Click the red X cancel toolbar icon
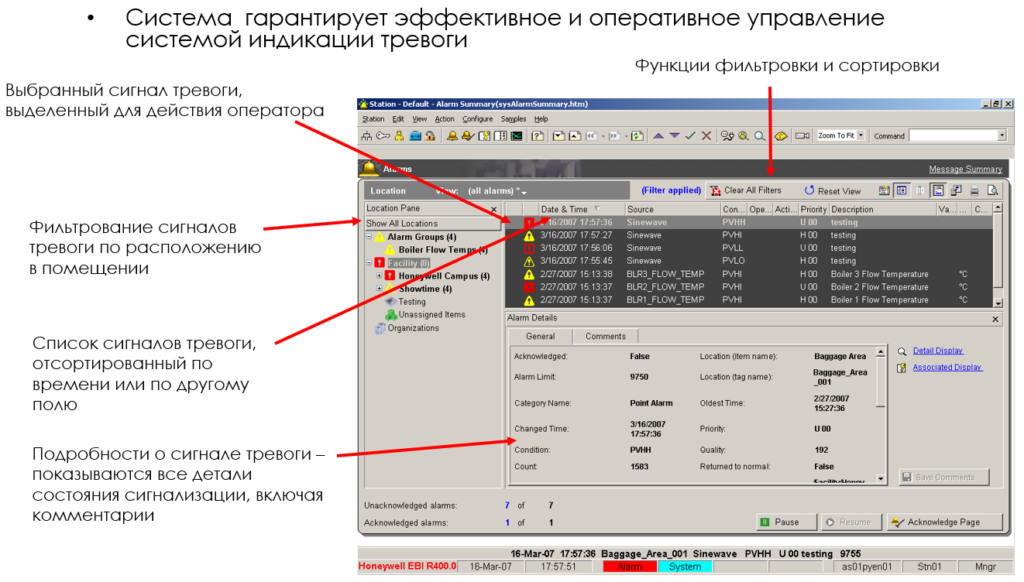Viewport: 1024px width, 582px height. [706, 135]
